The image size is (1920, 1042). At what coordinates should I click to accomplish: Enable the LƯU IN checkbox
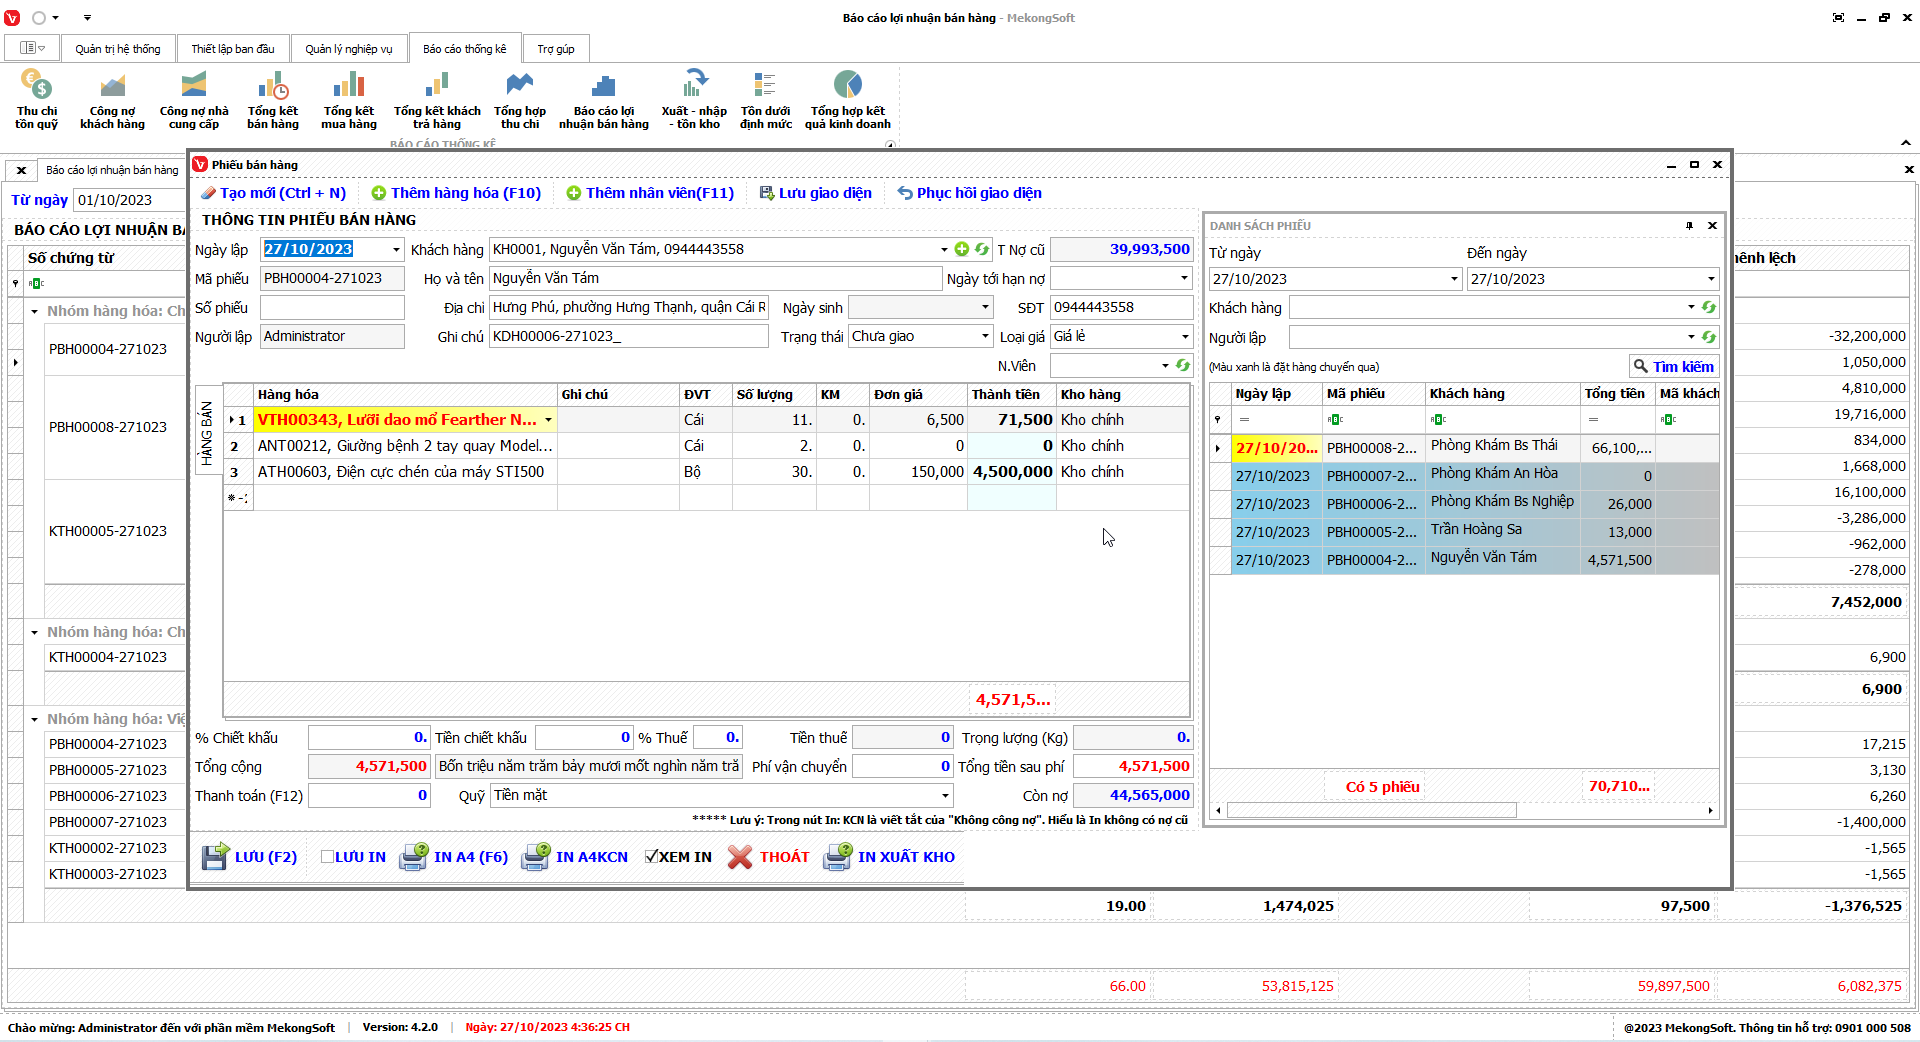coord(327,857)
